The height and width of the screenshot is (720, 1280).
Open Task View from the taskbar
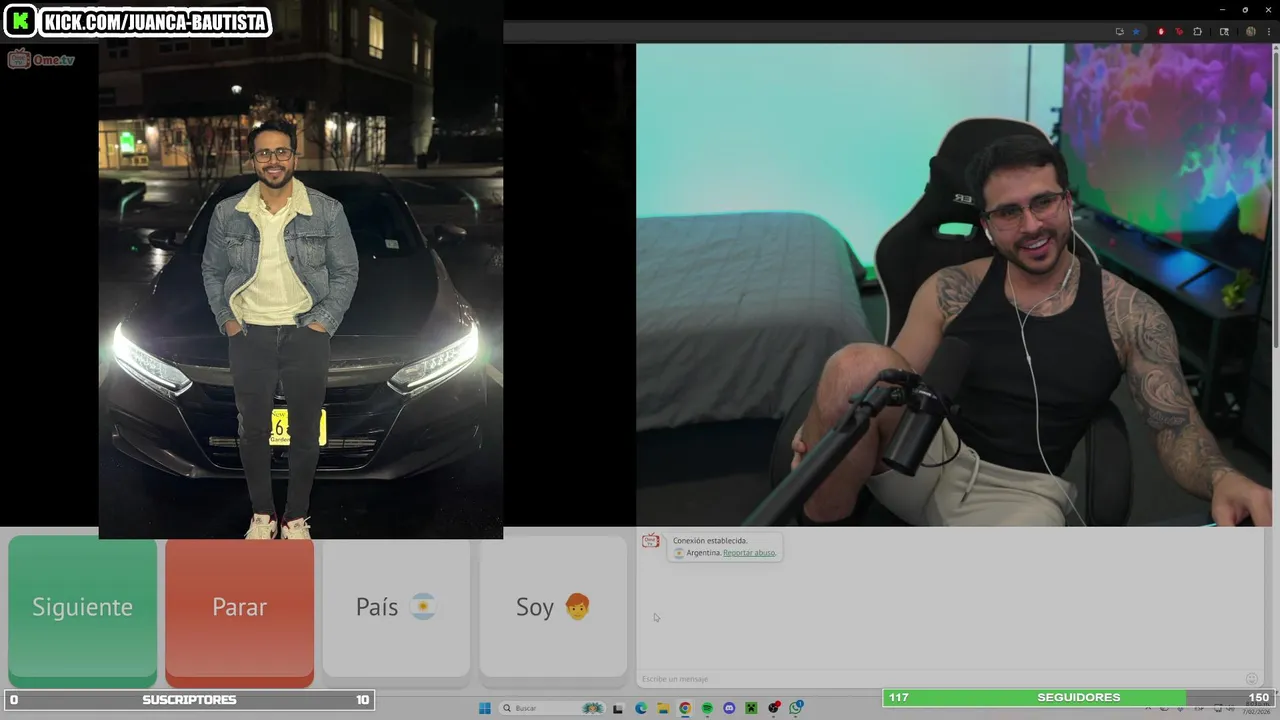618,708
